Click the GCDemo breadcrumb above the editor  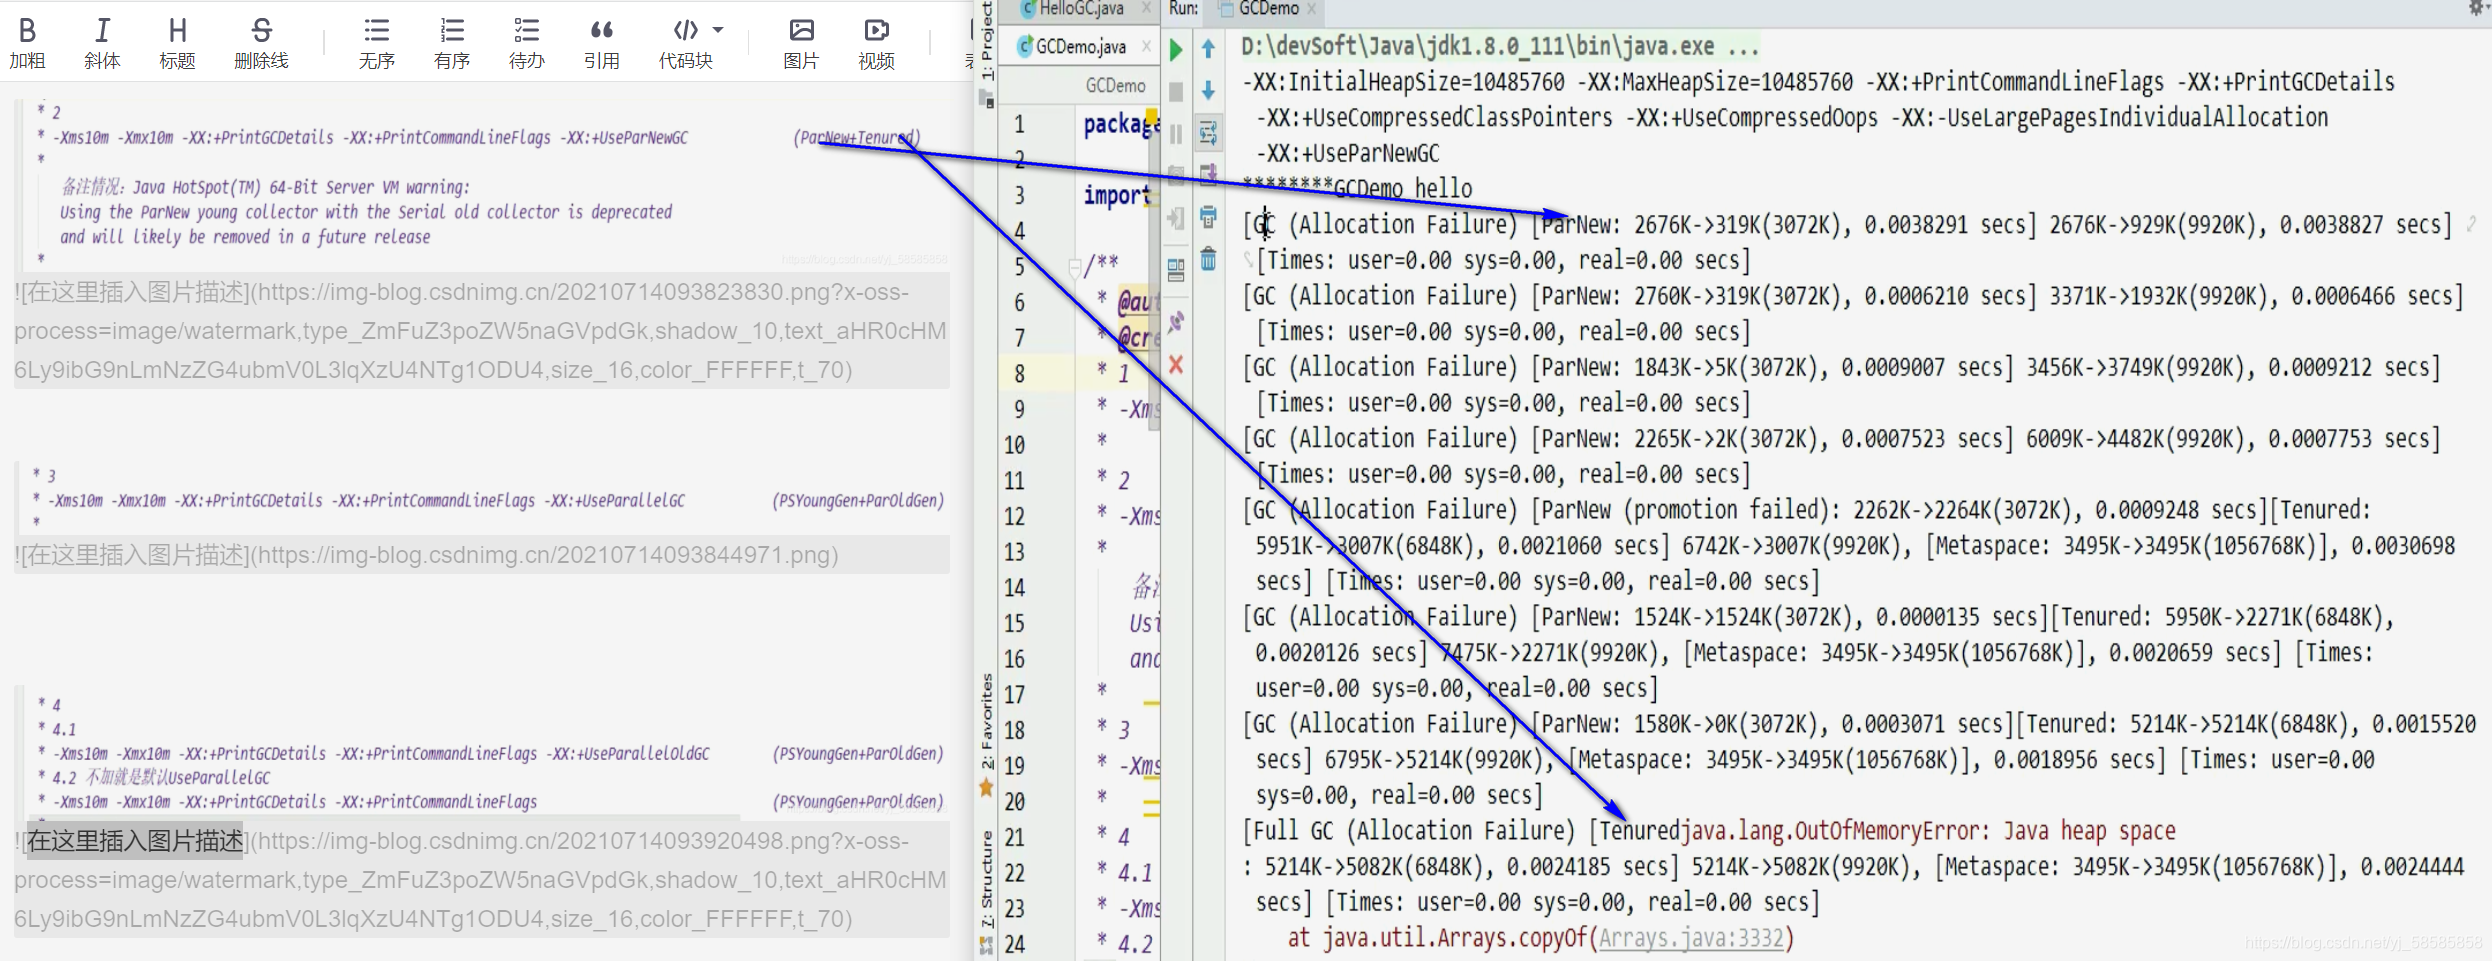(1115, 86)
